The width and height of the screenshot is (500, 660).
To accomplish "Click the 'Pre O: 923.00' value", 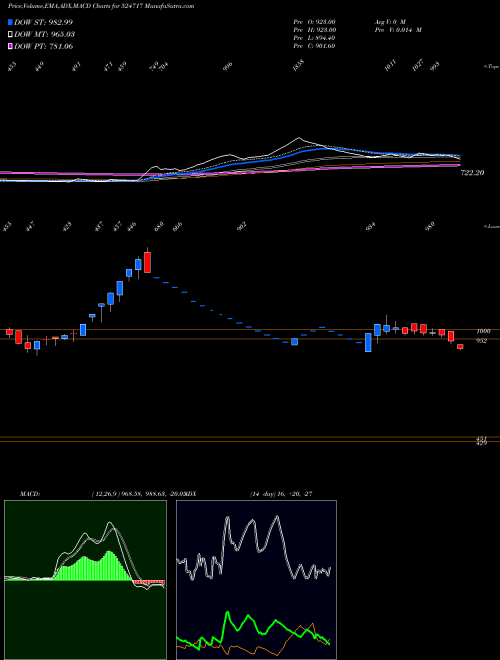I will pyautogui.click(x=314, y=22).
